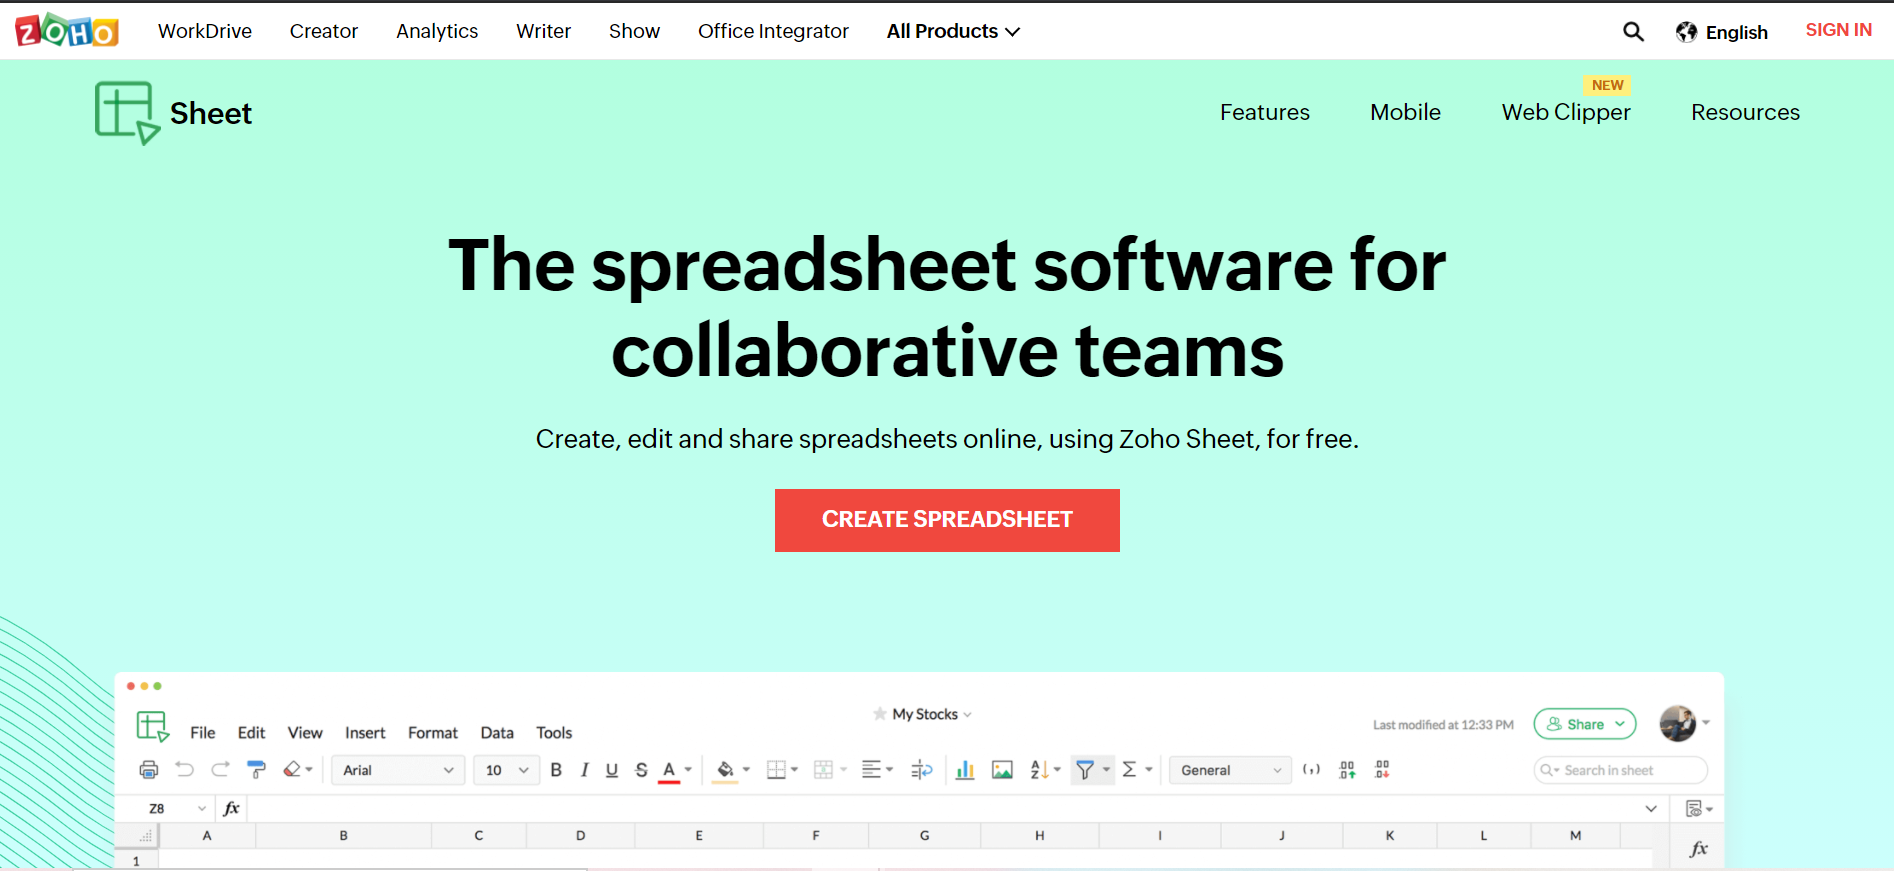
Task: Toggle the favorite star beside My Stocks
Action: [880, 714]
